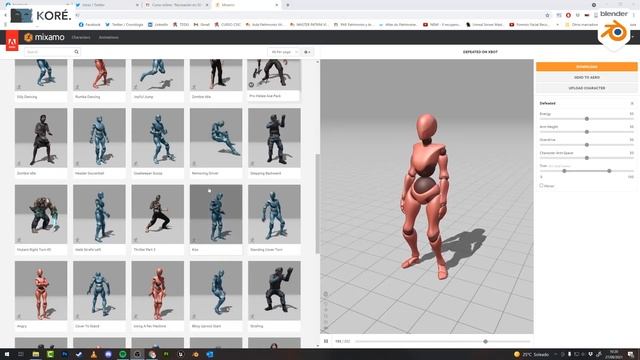
Task: Open the notification center icon
Action: [631, 354]
